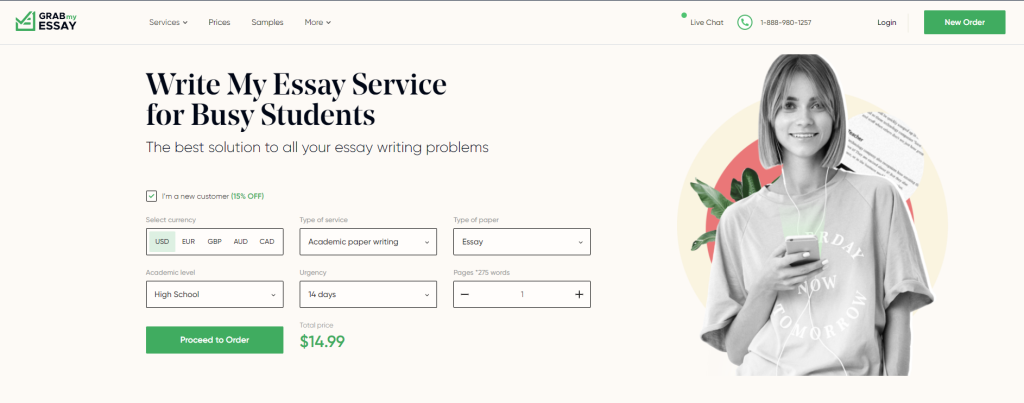Select USD currency option
This screenshot has height=403, width=1024.
click(162, 242)
